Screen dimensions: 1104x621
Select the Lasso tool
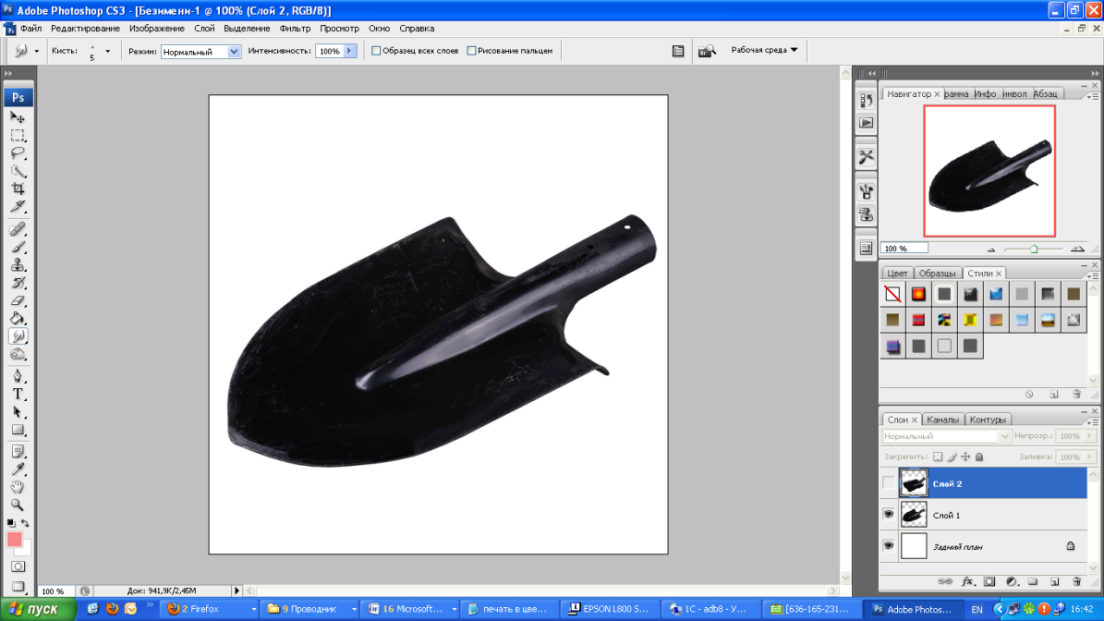click(x=18, y=153)
